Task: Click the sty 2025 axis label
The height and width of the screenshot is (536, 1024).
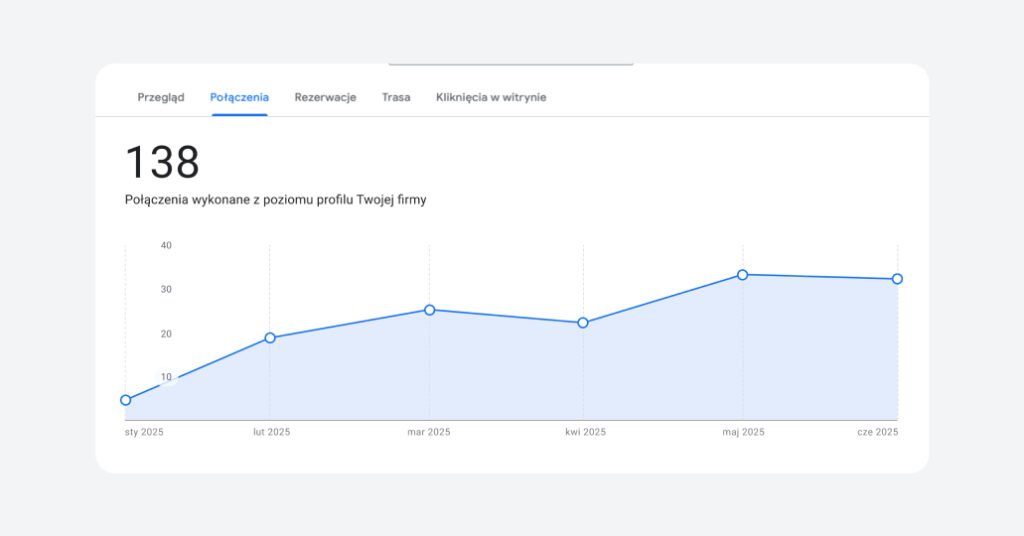Action: point(144,432)
